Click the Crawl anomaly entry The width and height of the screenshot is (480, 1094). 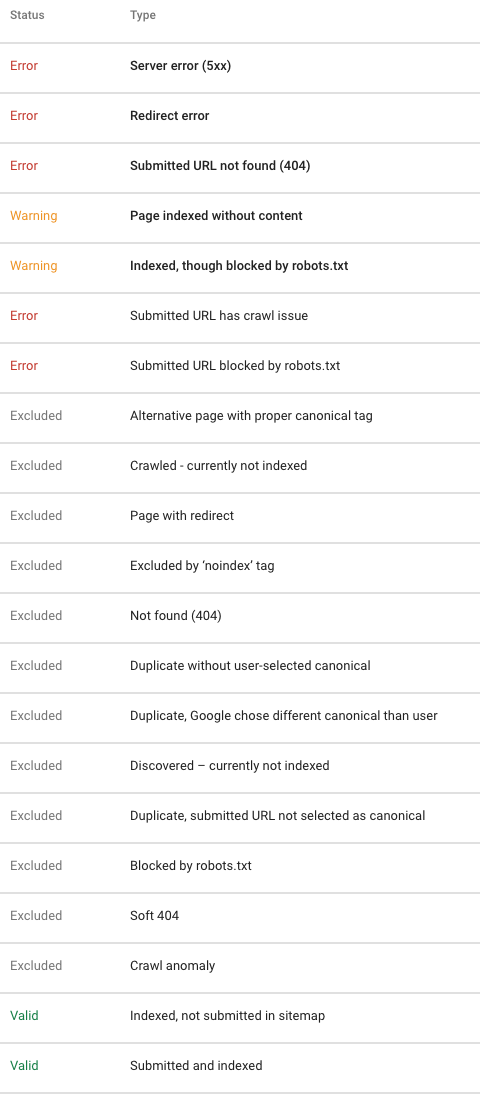coord(240,966)
